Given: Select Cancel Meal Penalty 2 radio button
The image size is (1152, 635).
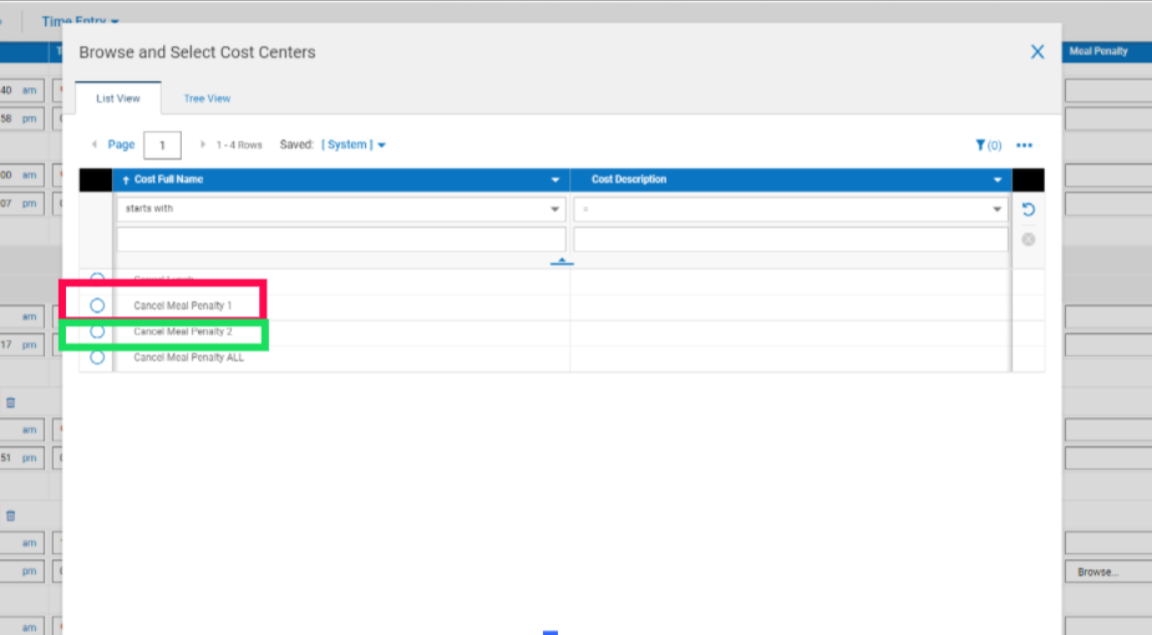Looking at the screenshot, I should [97, 331].
